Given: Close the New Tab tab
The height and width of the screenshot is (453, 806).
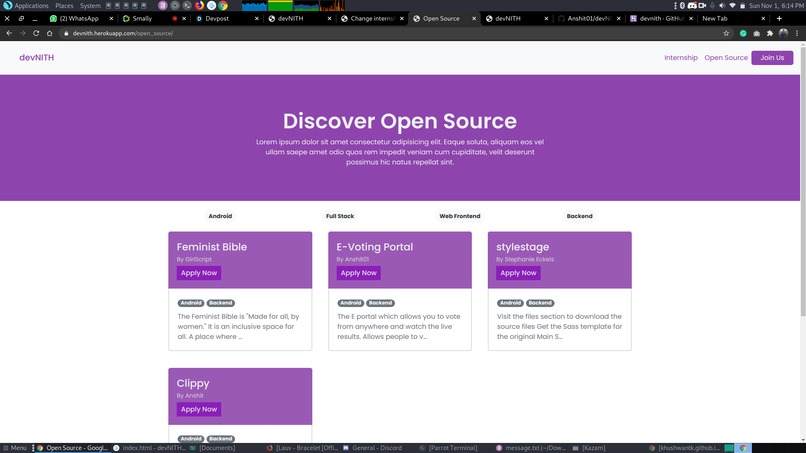Looking at the screenshot, I should (763, 18).
